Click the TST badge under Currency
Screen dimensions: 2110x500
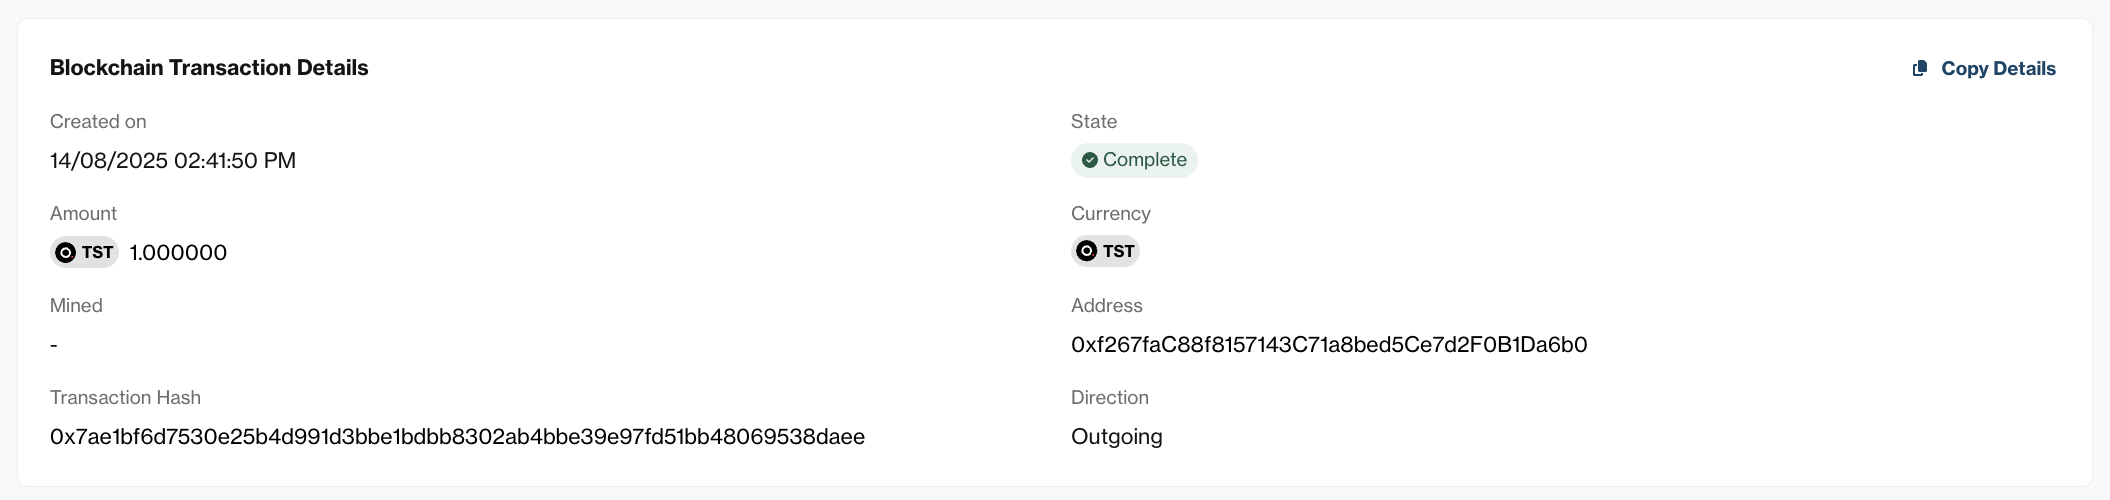pyautogui.click(x=1106, y=251)
